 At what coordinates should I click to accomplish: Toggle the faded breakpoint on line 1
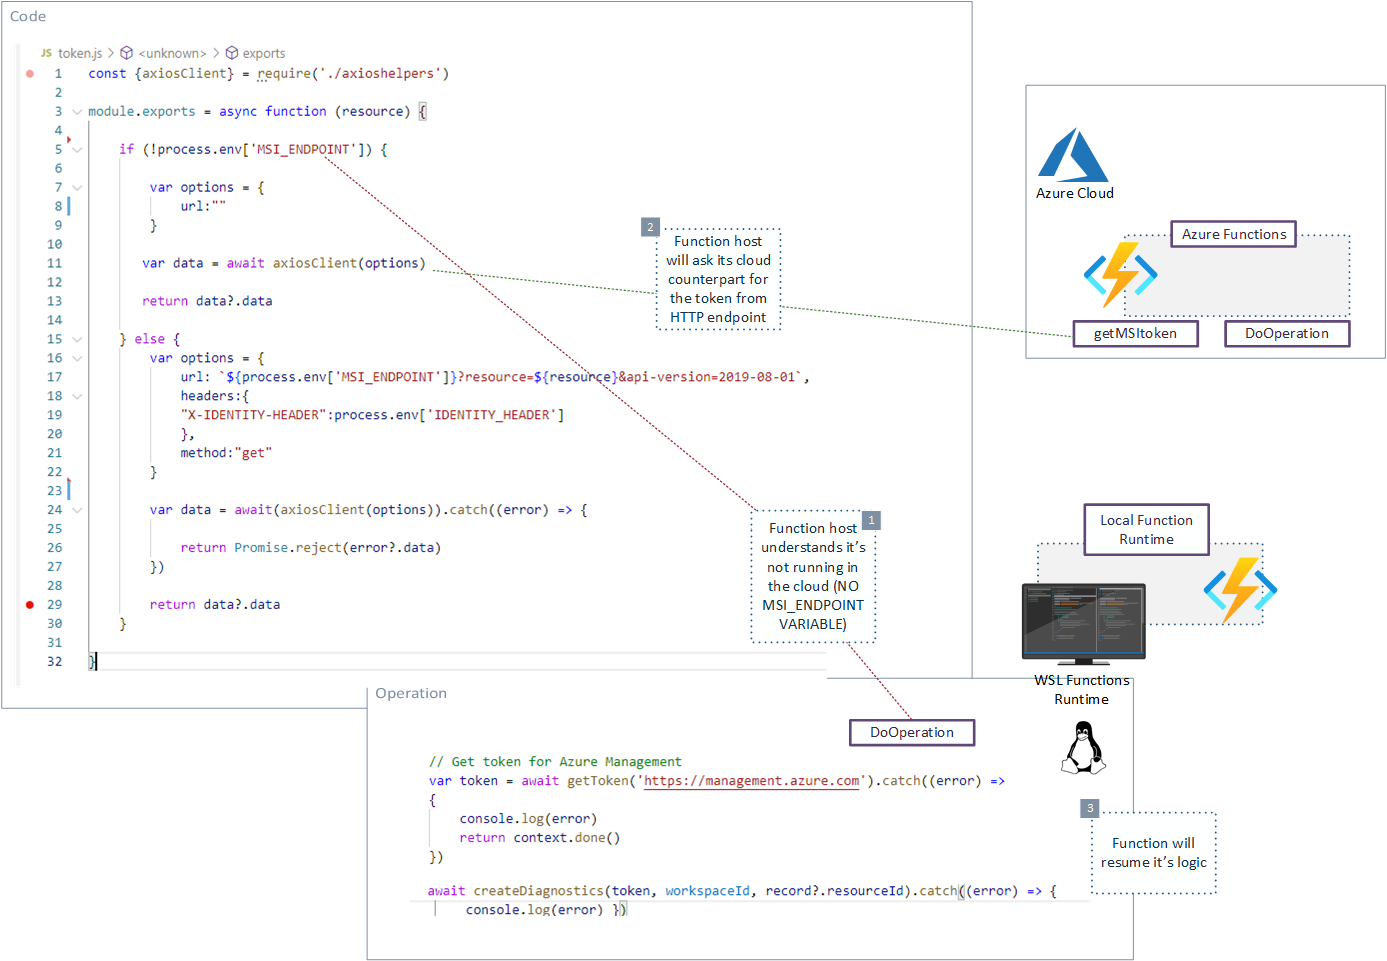tap(30, 74)
